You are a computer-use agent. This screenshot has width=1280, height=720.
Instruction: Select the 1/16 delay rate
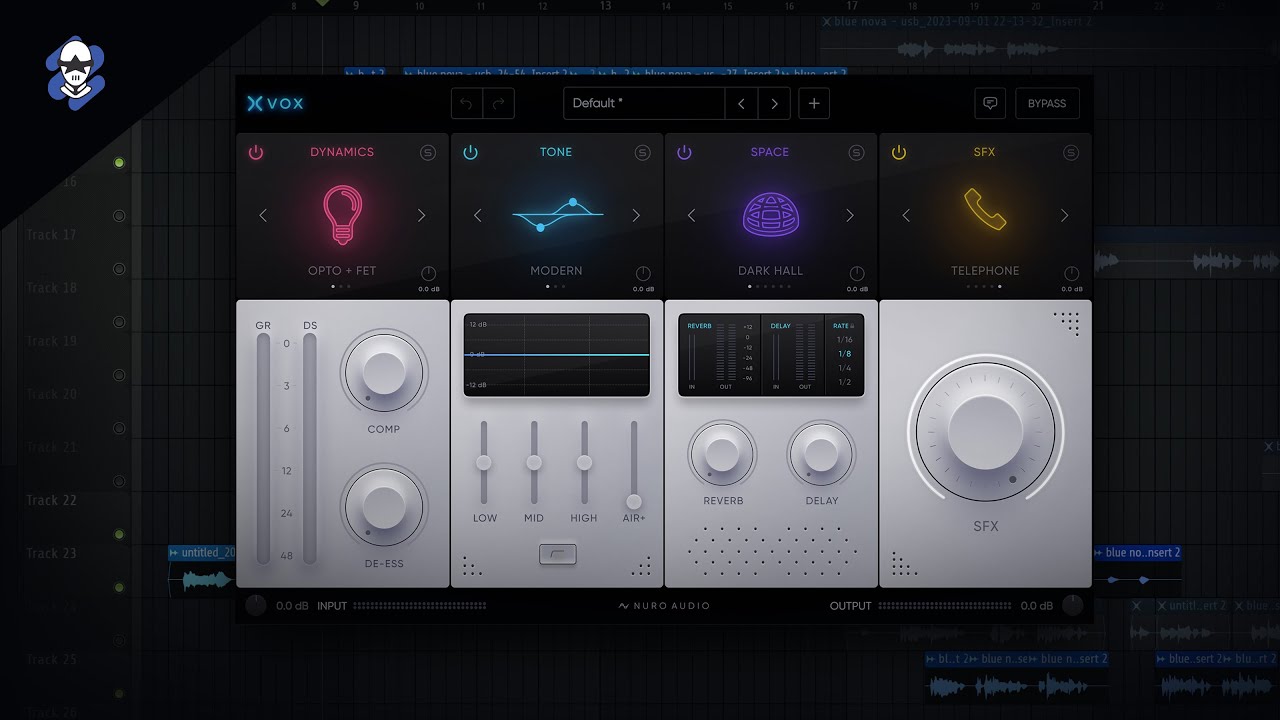[x=844, y=340]
